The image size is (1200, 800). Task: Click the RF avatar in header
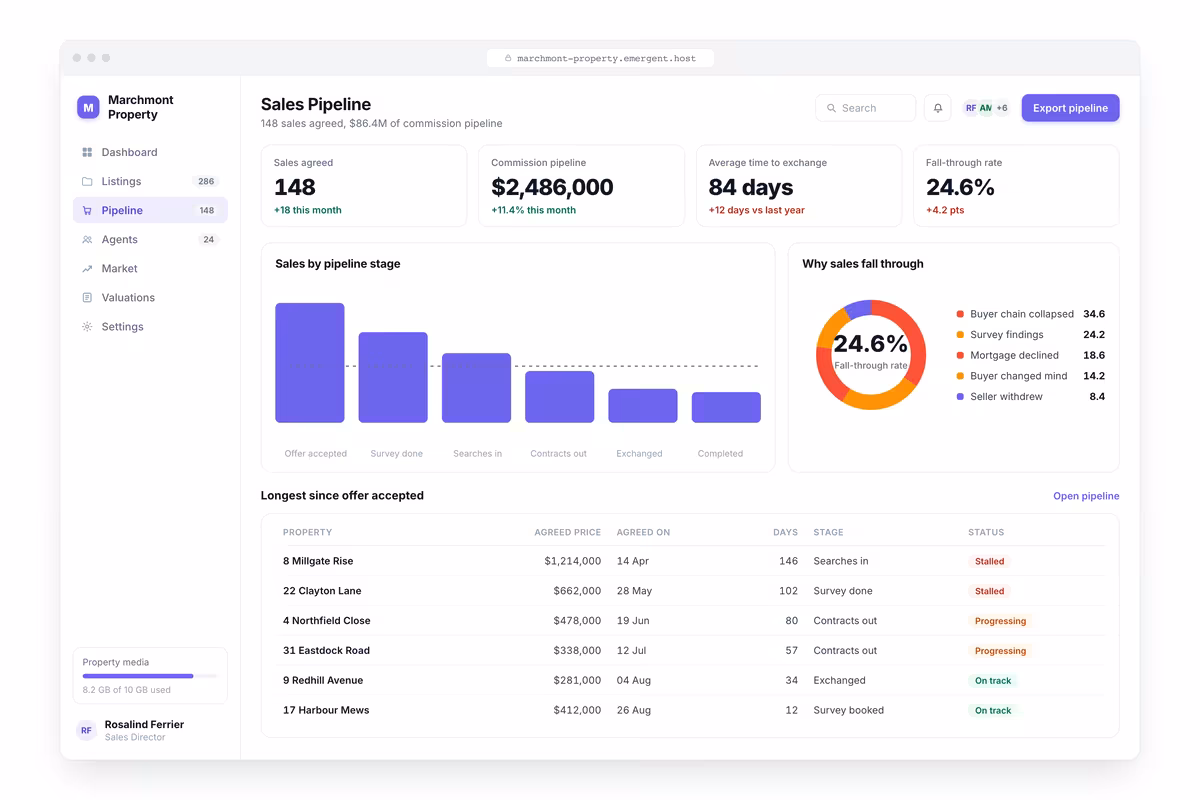(971, 108)
